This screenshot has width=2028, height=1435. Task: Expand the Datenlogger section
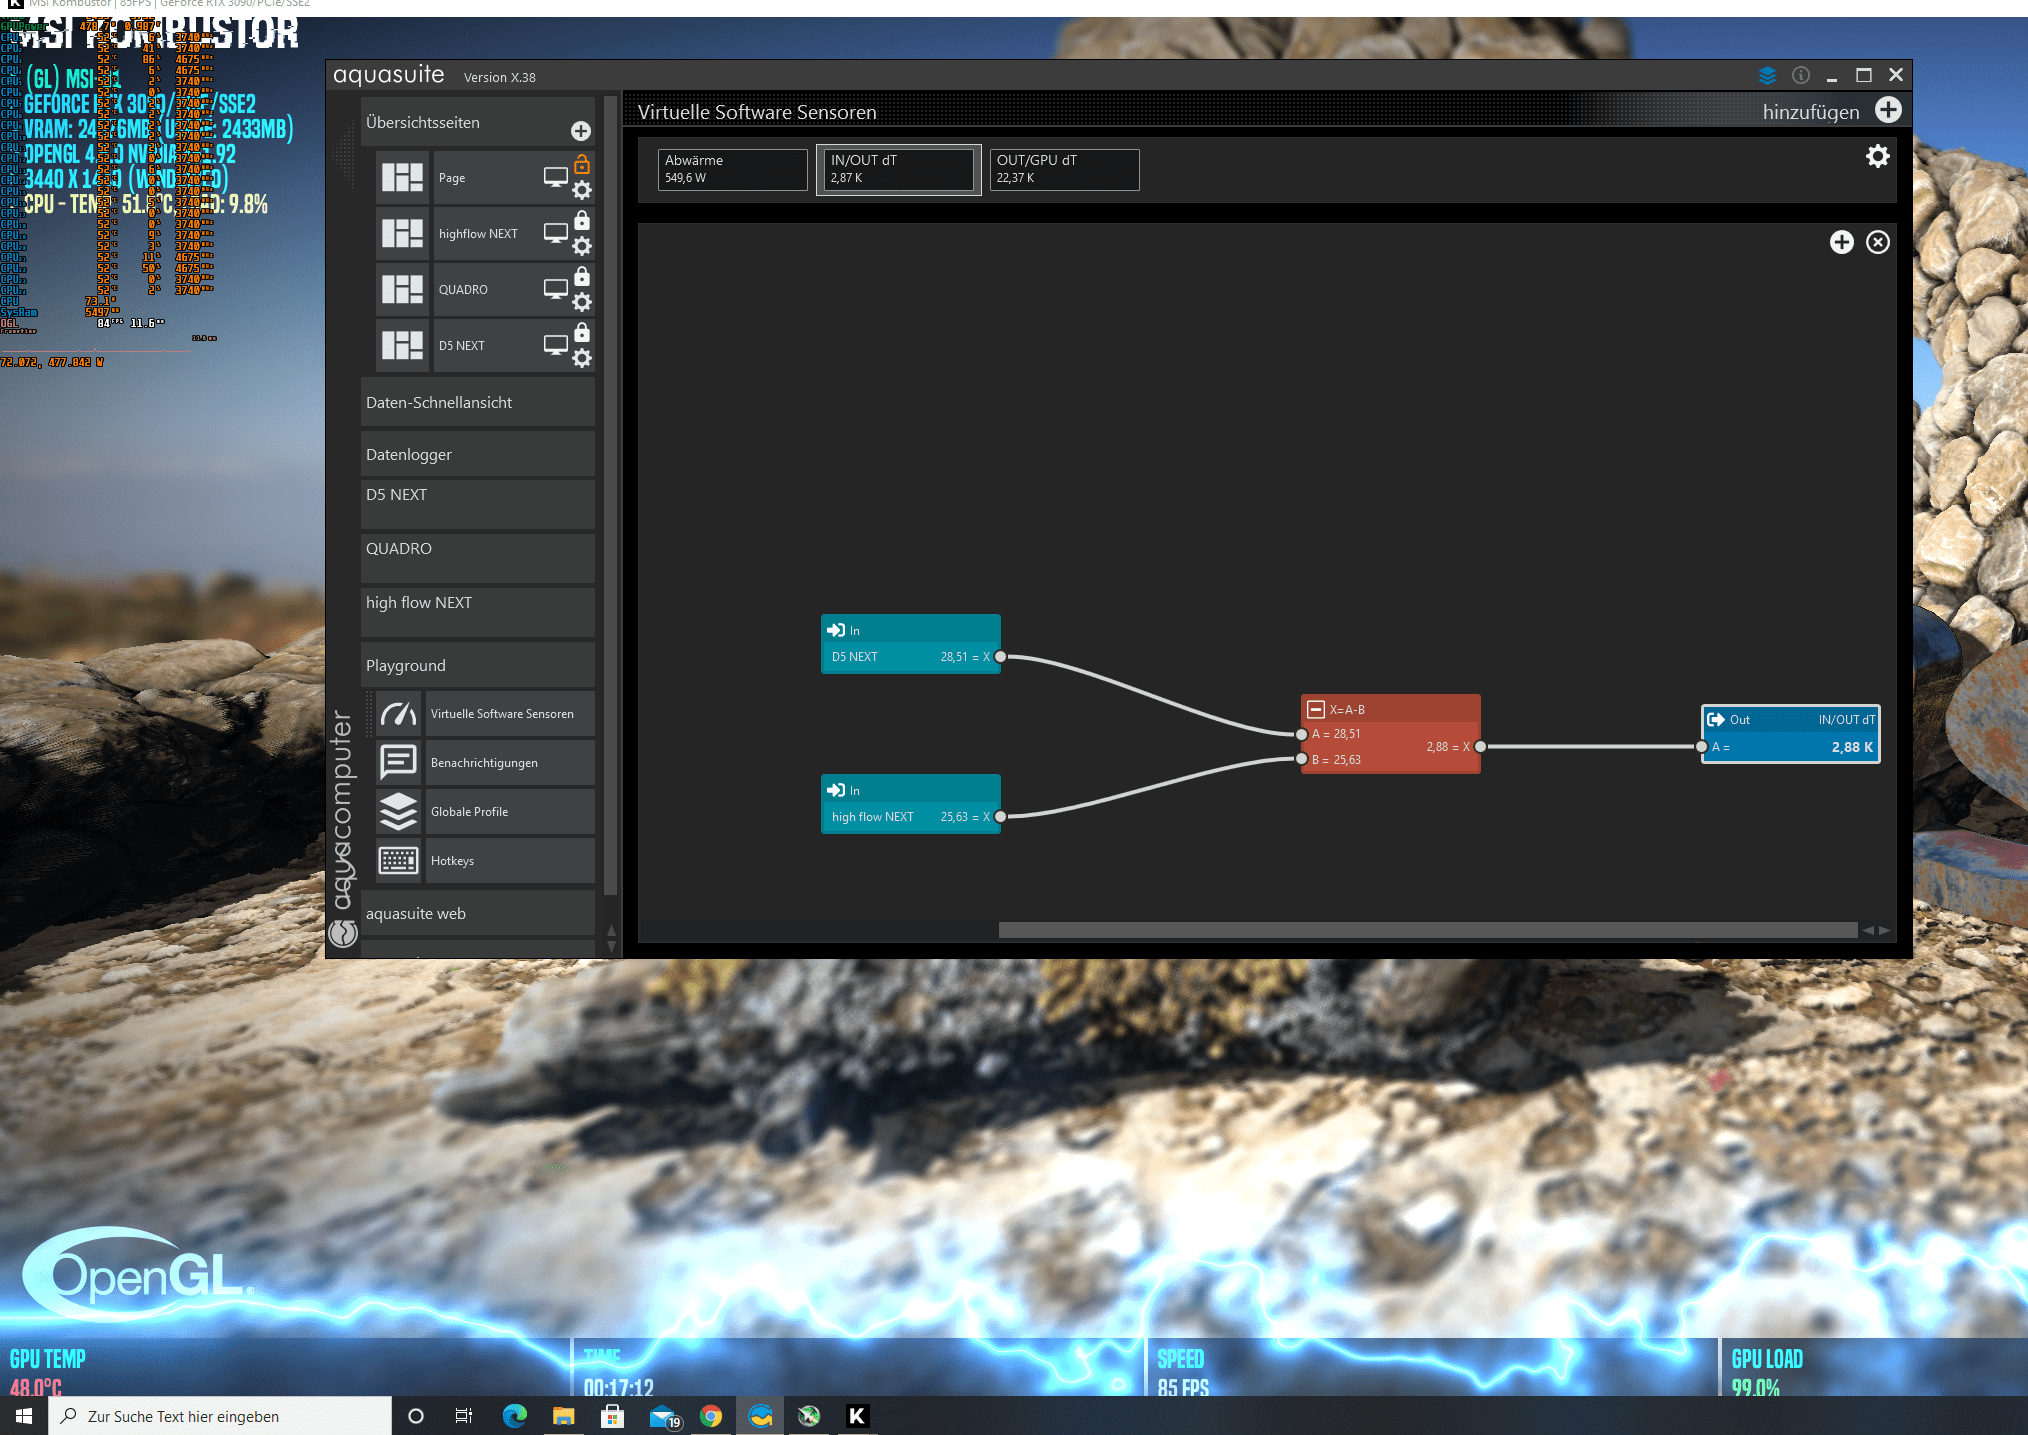[477, 454]
